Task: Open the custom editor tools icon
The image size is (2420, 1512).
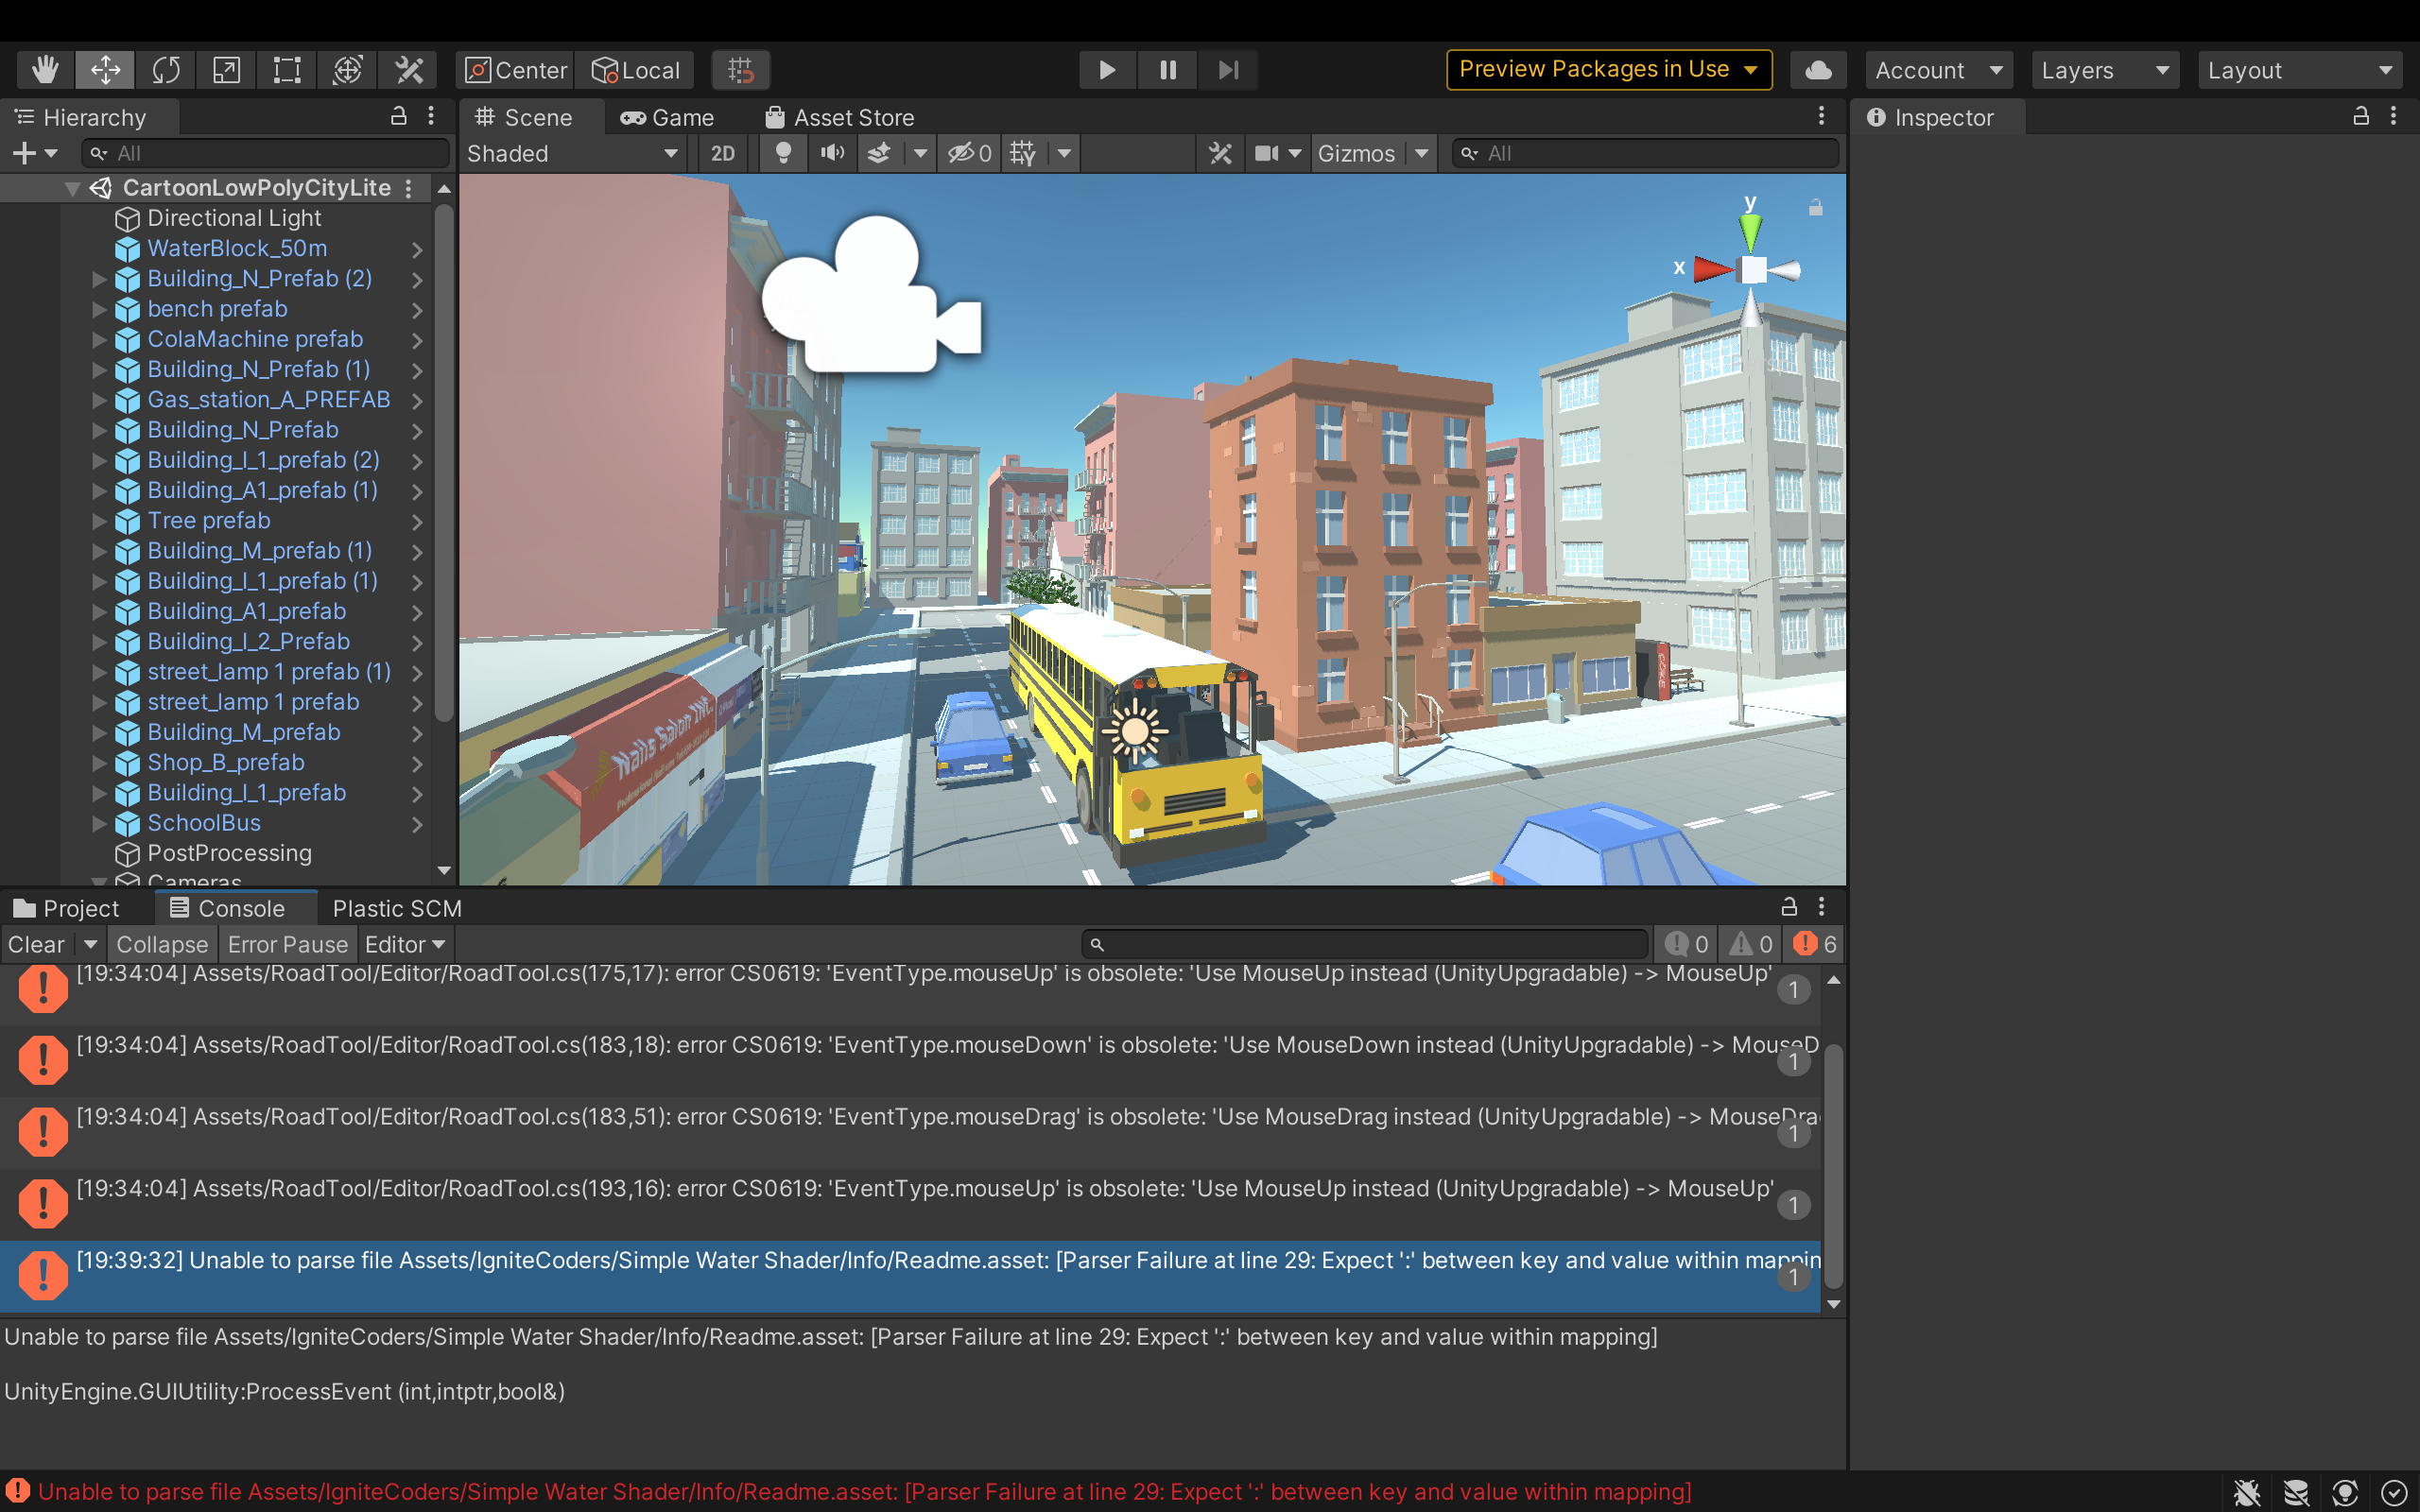Action: pyautogui.click(x=409, y=70)
